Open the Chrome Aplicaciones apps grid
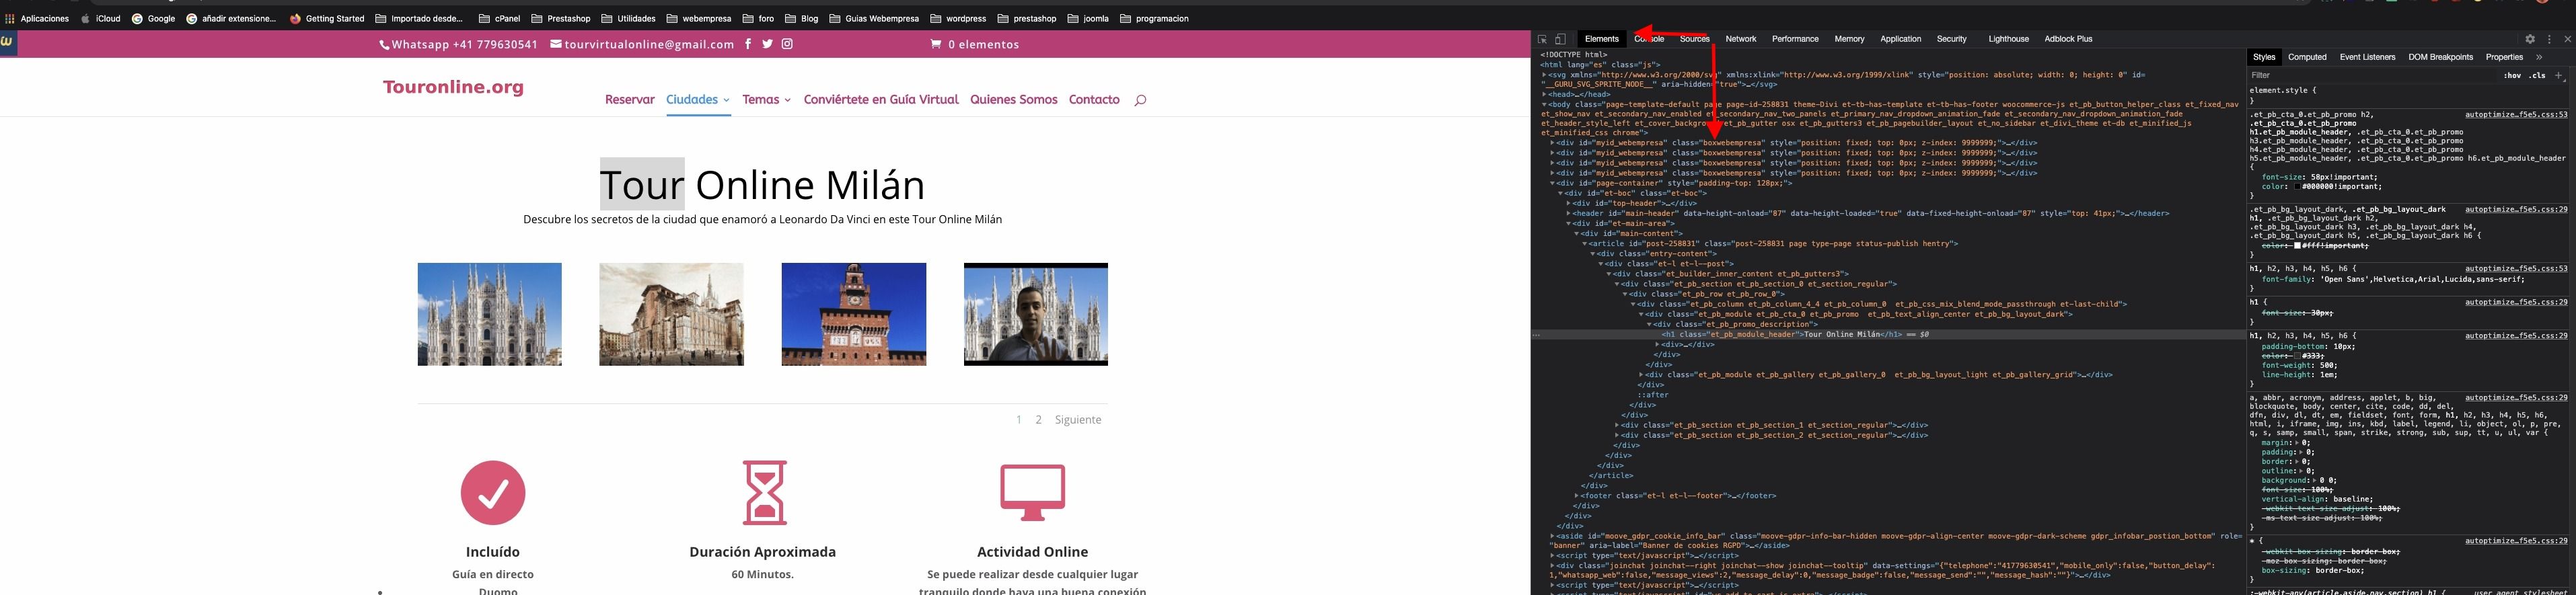The image size is (2576, 595). point(37,18)
